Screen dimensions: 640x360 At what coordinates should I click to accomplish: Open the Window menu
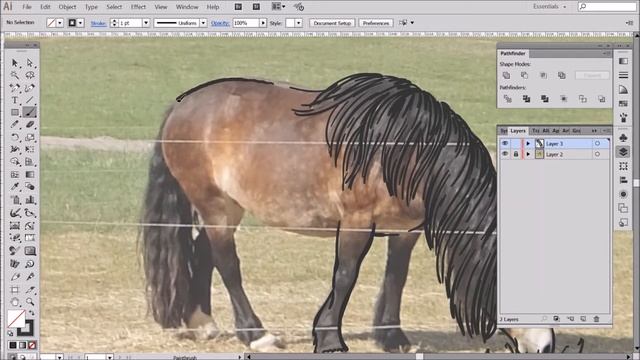click(187, 7)
